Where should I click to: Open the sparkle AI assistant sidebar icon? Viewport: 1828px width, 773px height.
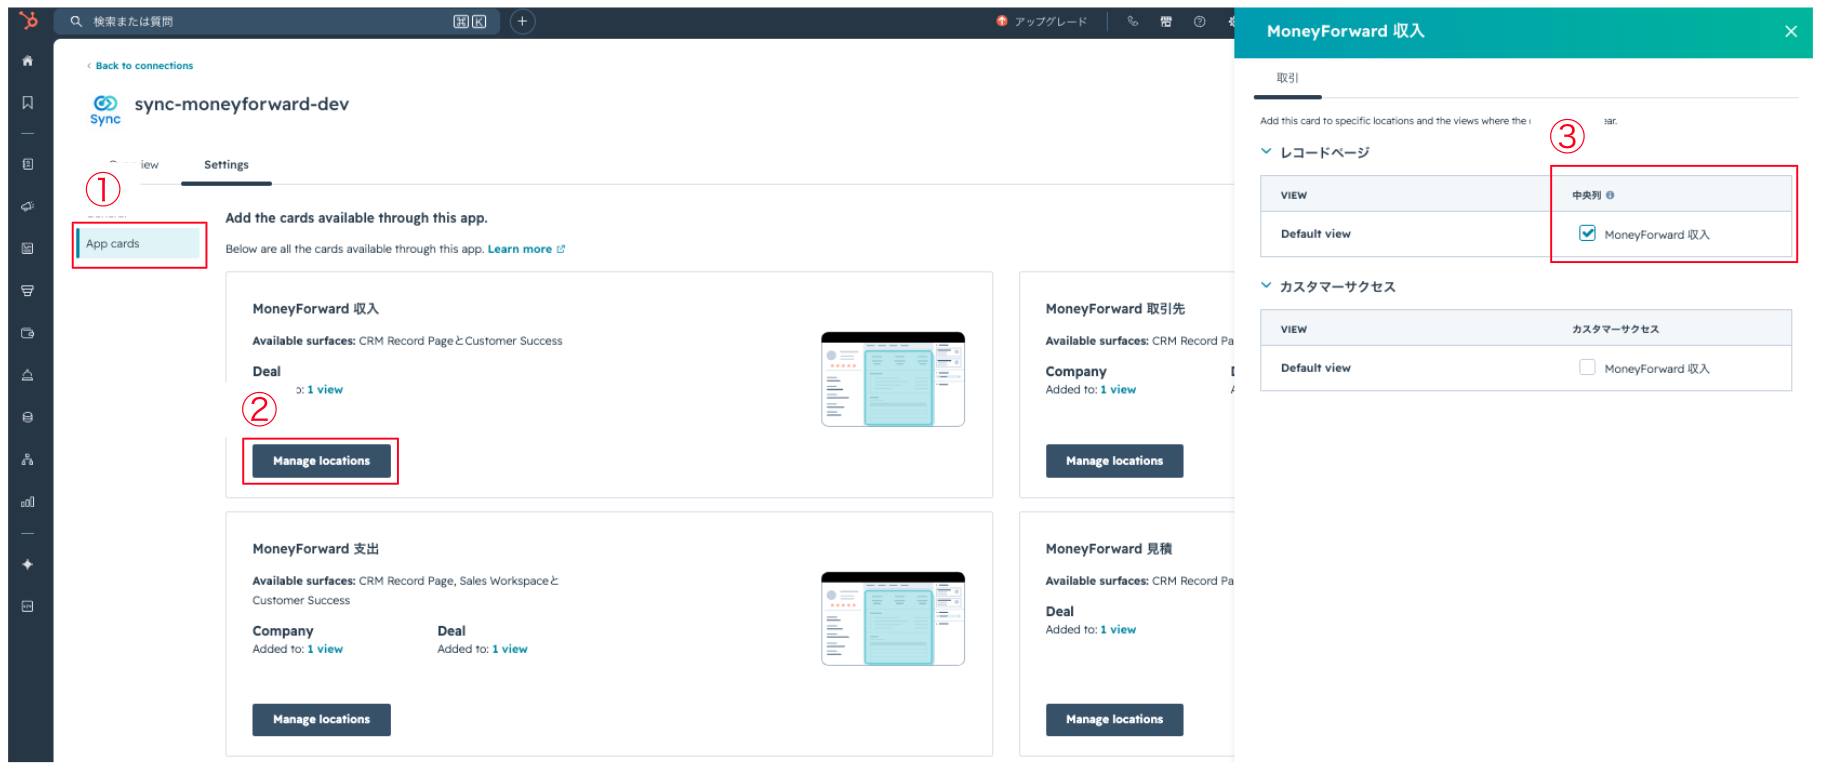coord(28,564)
